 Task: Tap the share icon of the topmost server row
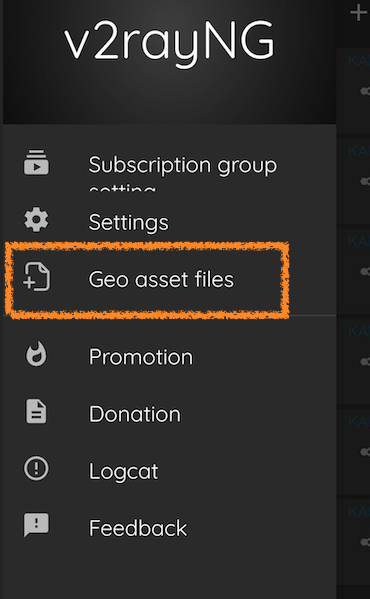[x=365, y=91]
